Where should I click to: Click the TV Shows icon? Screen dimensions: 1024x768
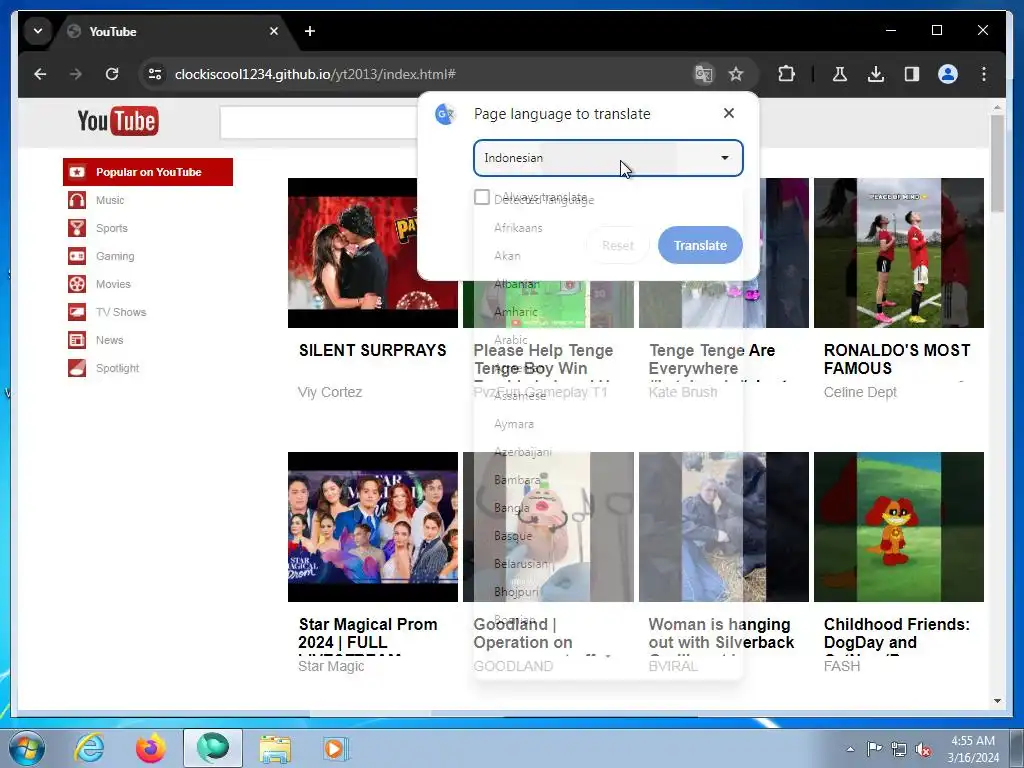click(77, 312)
